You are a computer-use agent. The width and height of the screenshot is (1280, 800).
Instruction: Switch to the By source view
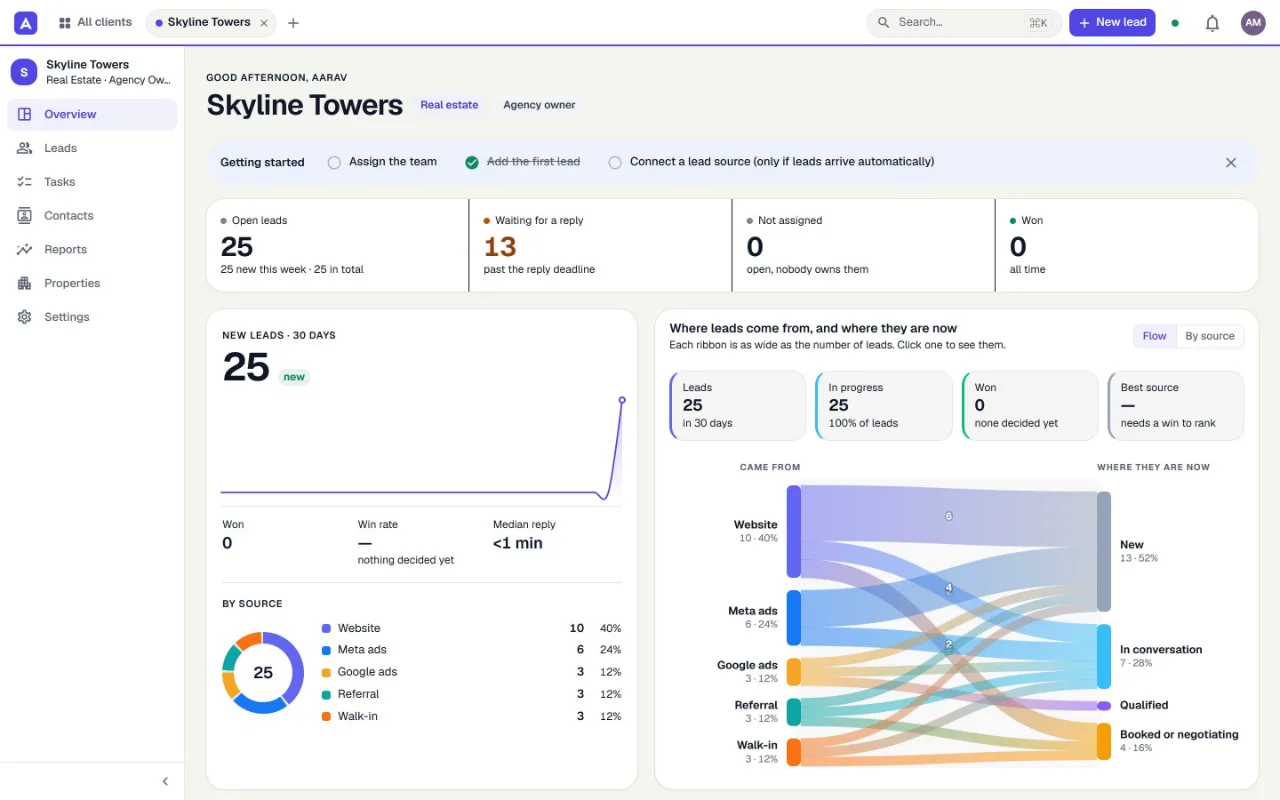(x=1210, y=336)
